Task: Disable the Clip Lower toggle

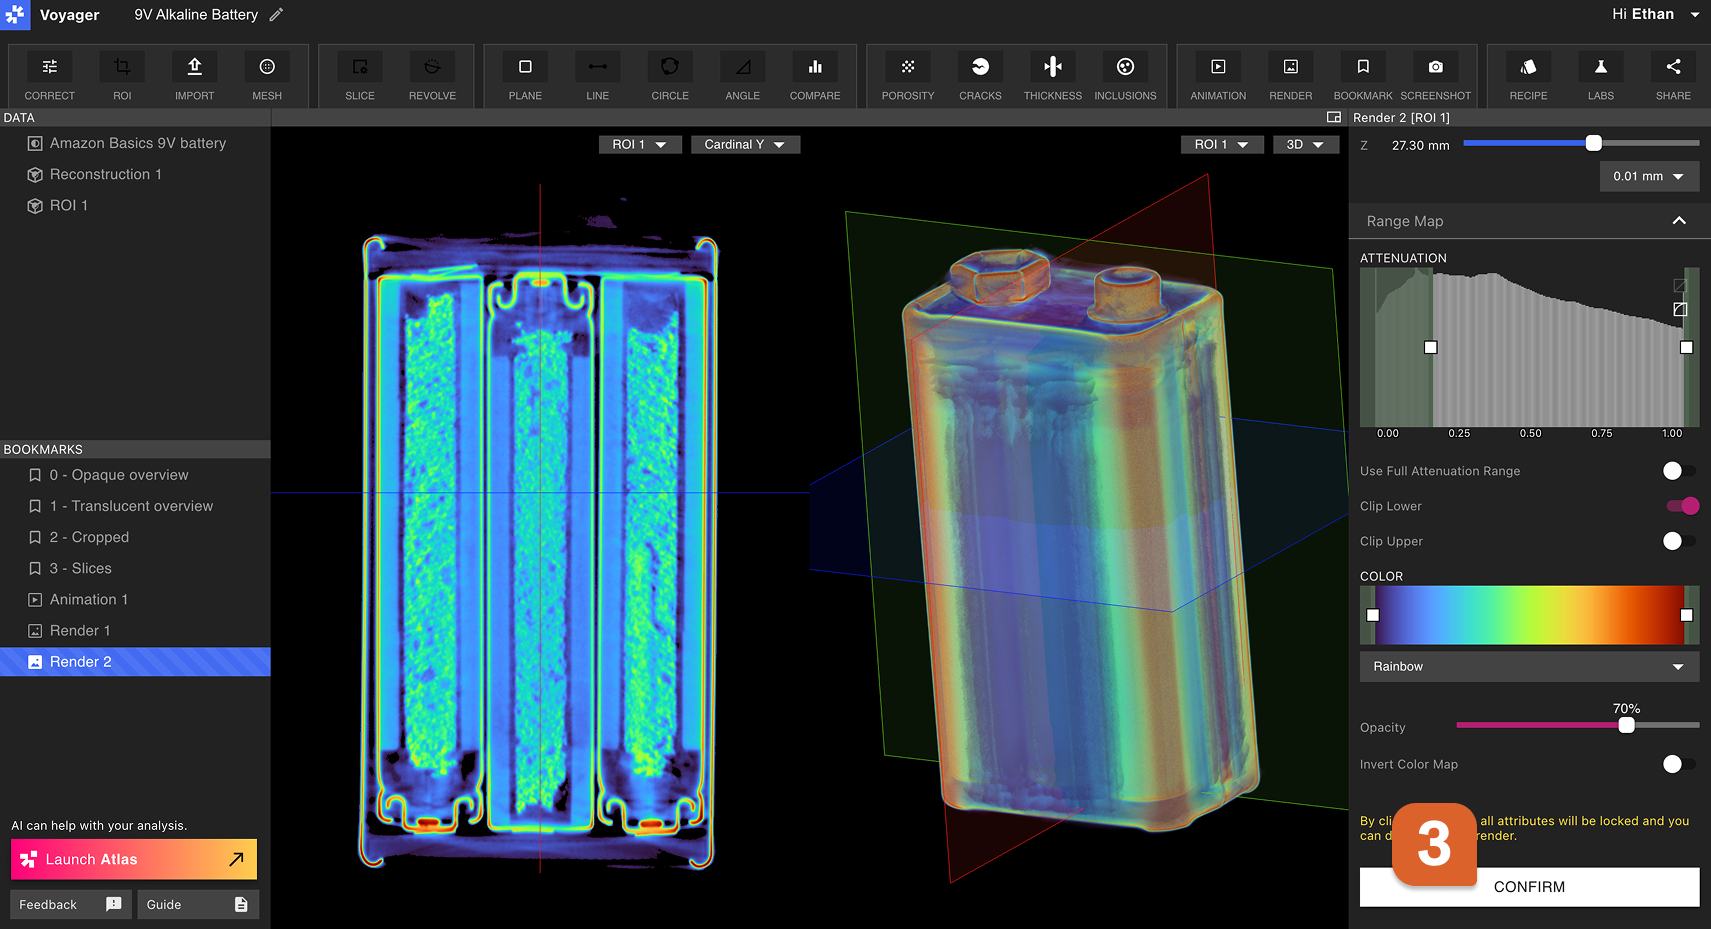Action: pyautogui.click(x=1682, y=506)
